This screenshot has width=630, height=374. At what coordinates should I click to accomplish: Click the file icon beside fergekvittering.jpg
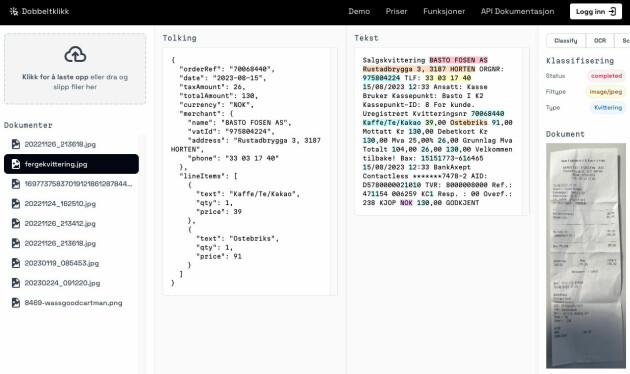pyautogui.click(x=16, y=164)
